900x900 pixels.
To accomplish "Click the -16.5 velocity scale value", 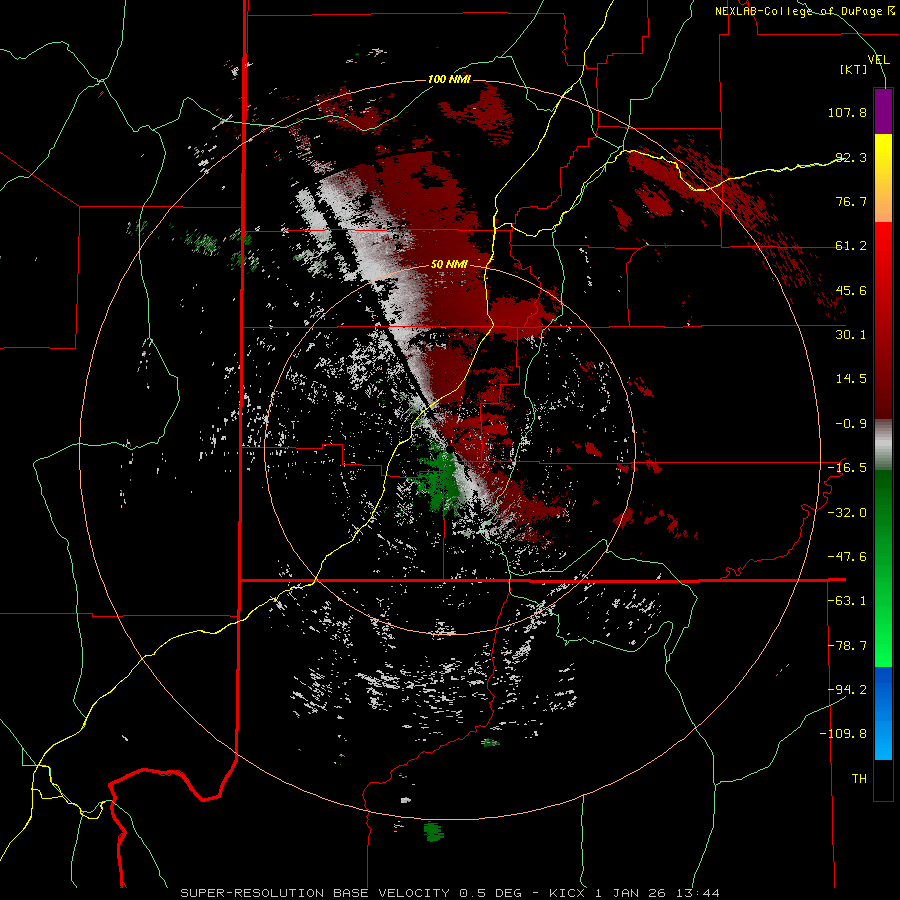I will coord(847,468).
